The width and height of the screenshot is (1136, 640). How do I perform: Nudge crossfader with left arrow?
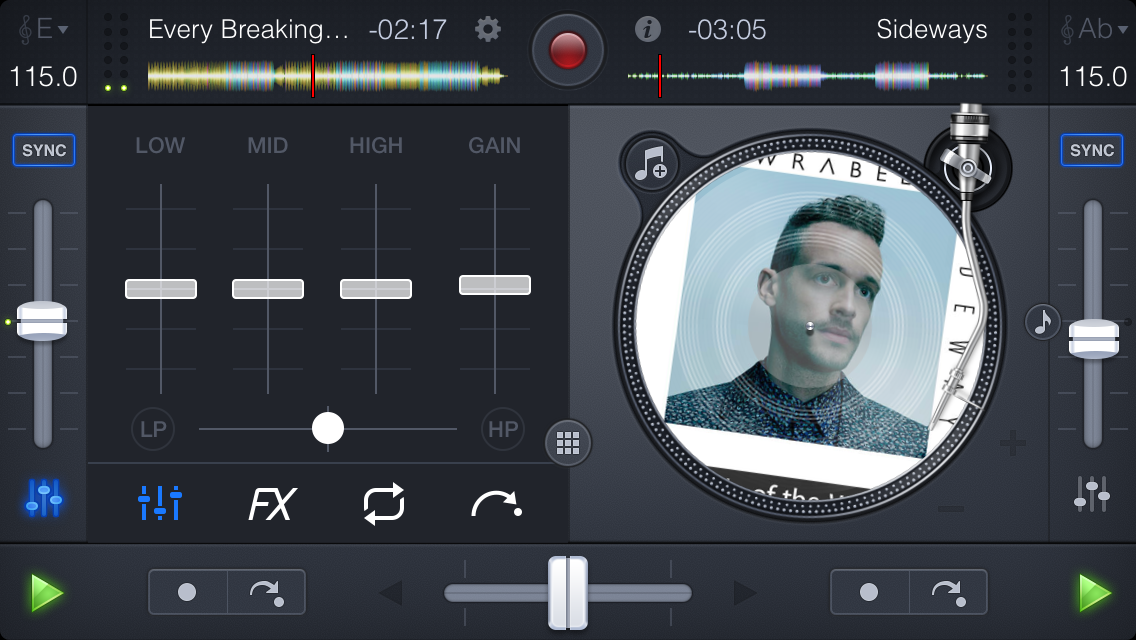(x=391, y=593)
